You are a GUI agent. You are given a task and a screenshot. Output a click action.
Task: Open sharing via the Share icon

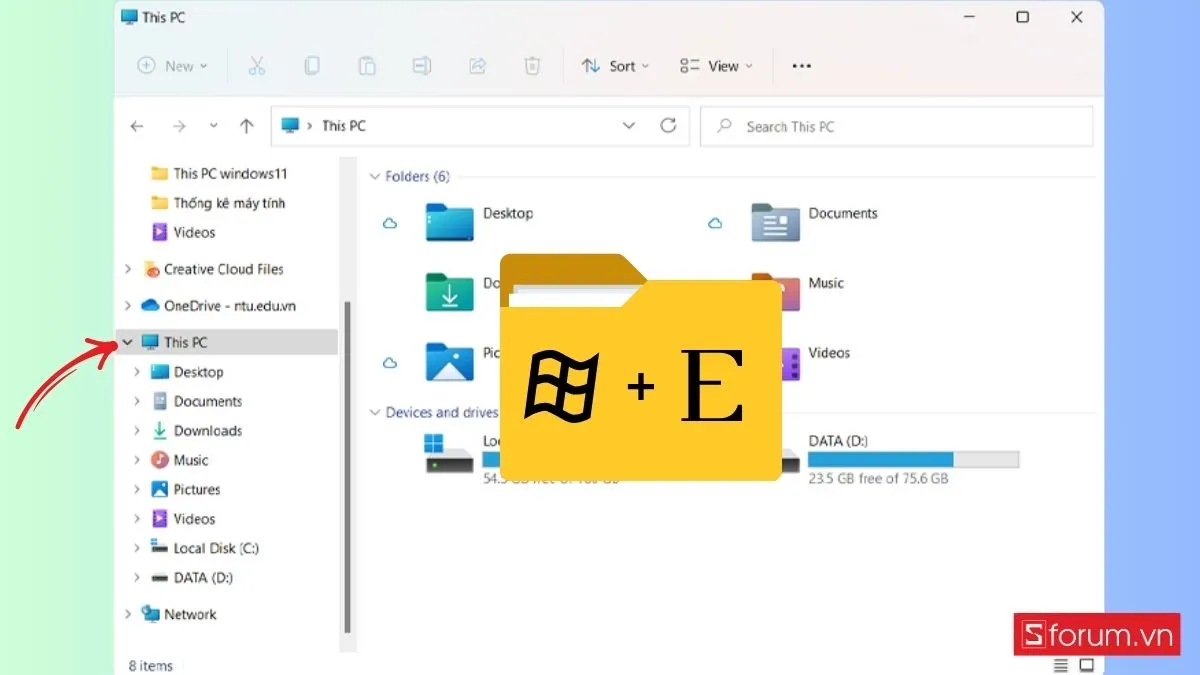(477, 65)
